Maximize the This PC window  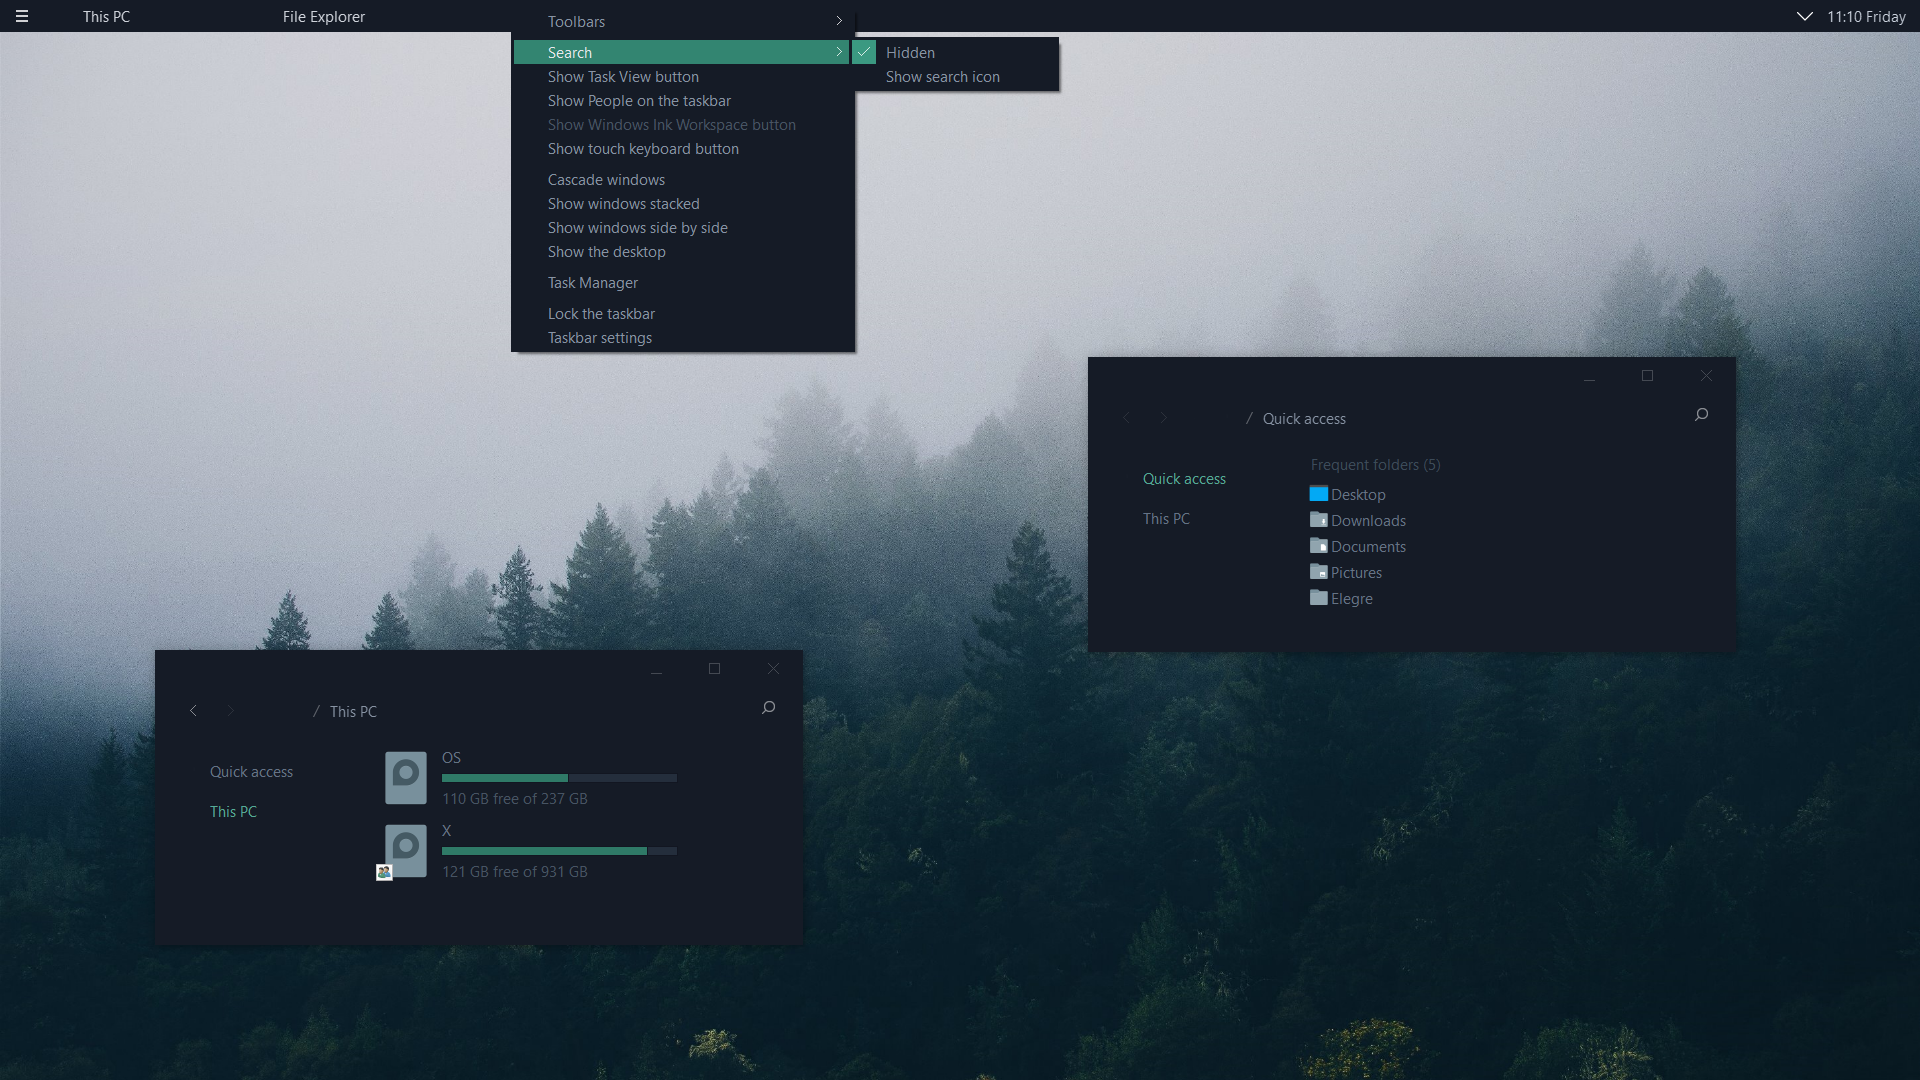coord(714,669)
